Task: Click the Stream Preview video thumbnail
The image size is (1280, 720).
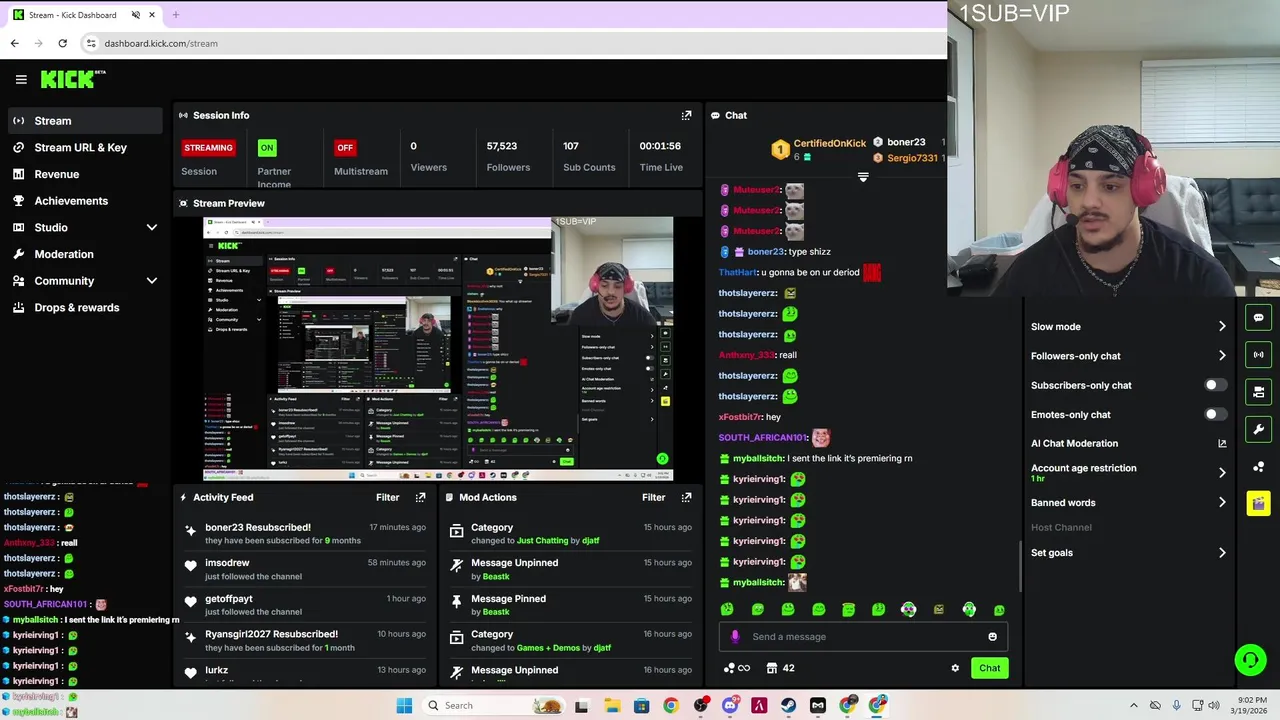Action: pyautogui.click(x=438, y=349)
